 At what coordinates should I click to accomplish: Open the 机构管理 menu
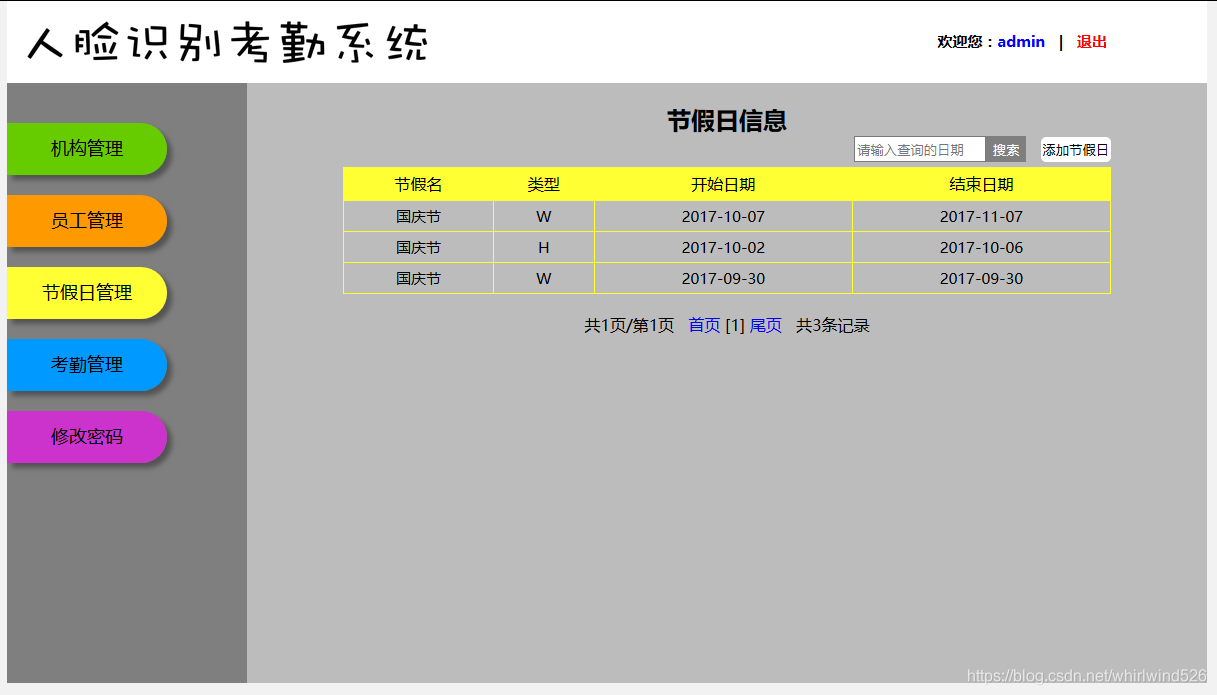pos(87,149)
